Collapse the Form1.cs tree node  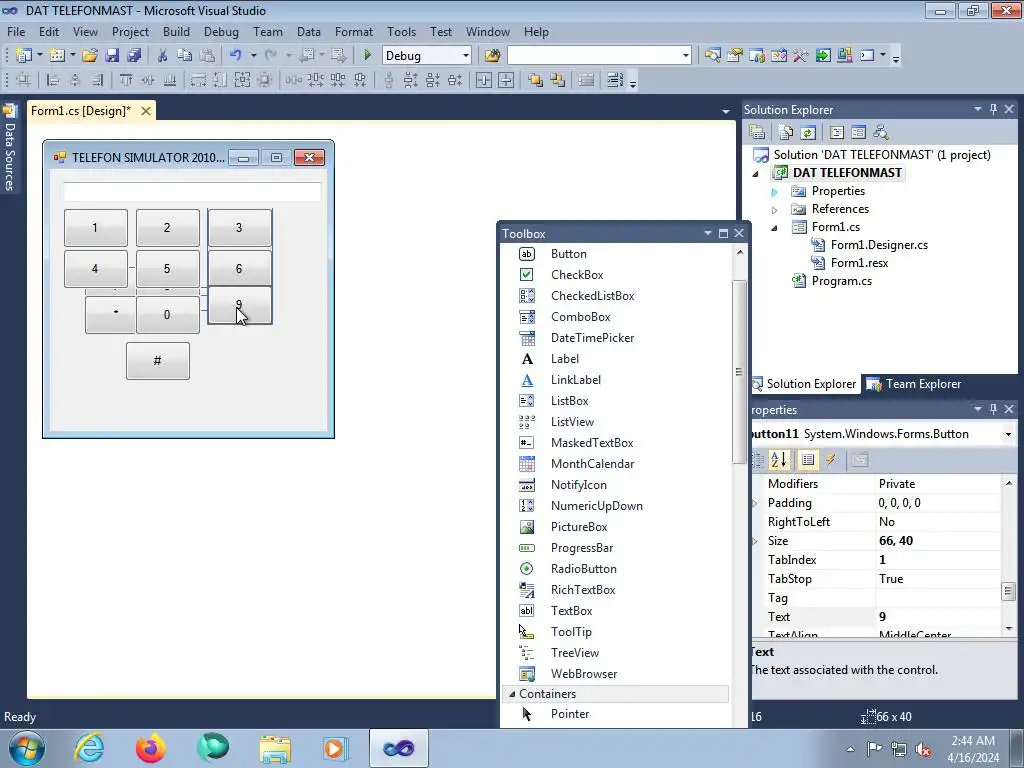(x=775, y=227)
